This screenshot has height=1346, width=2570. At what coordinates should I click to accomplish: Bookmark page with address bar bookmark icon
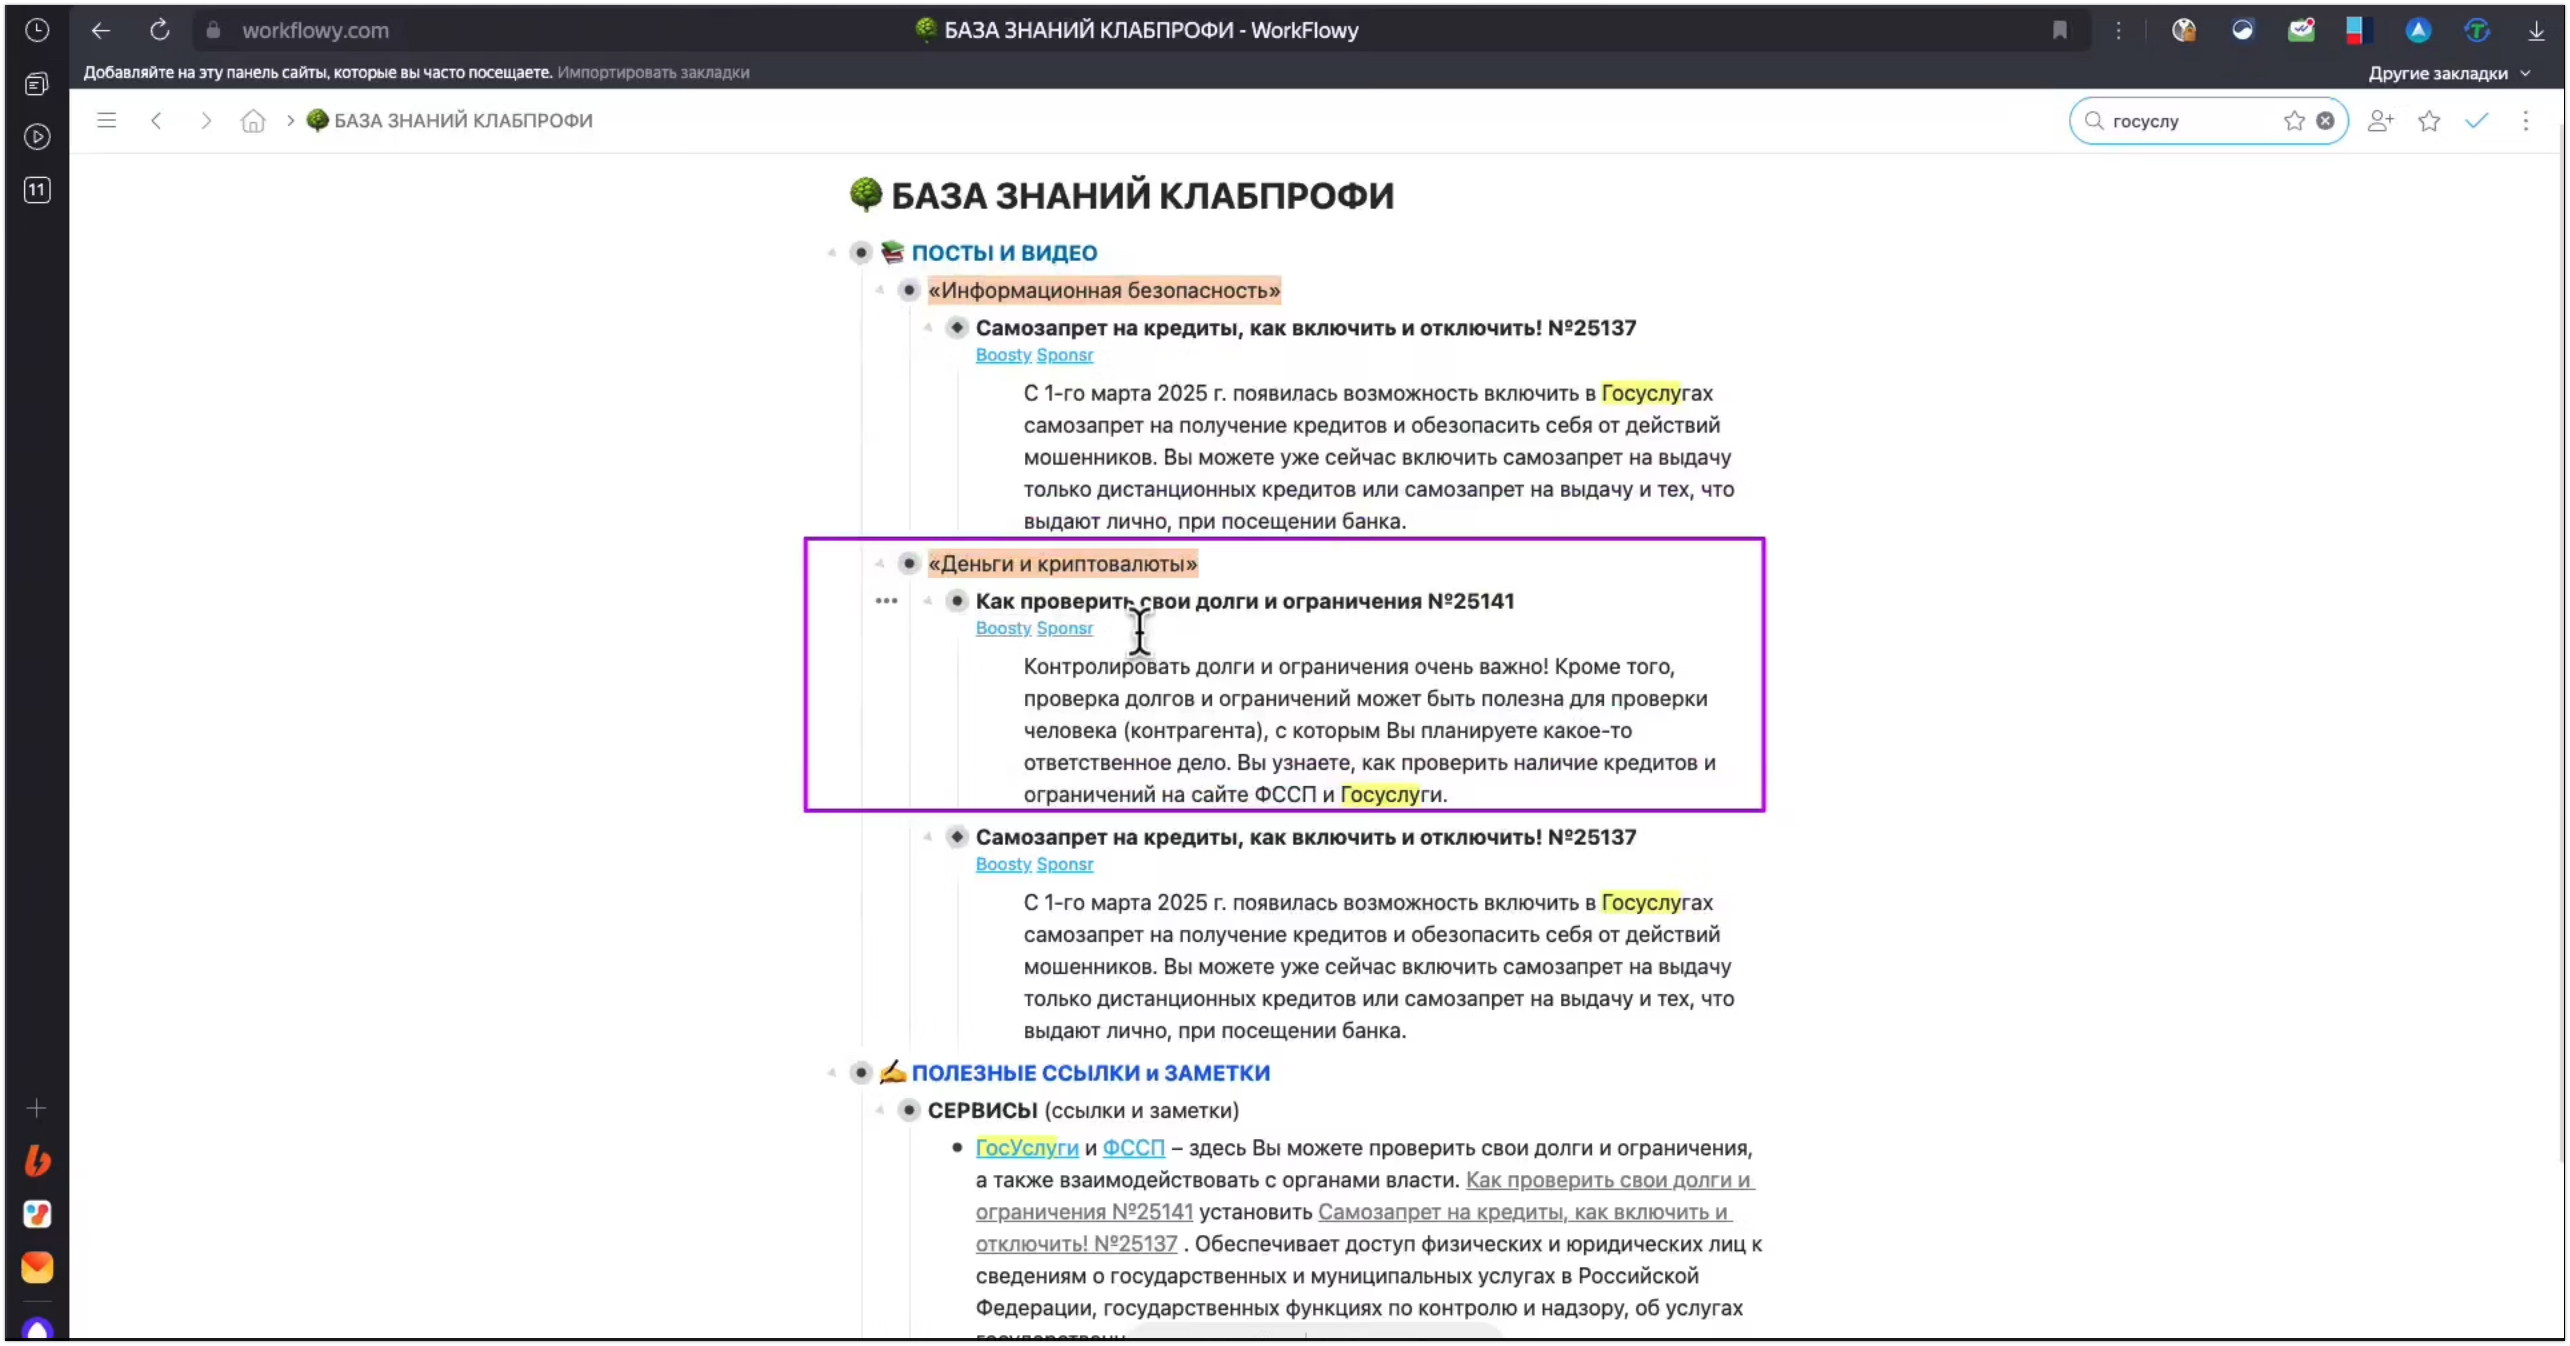2059,30
